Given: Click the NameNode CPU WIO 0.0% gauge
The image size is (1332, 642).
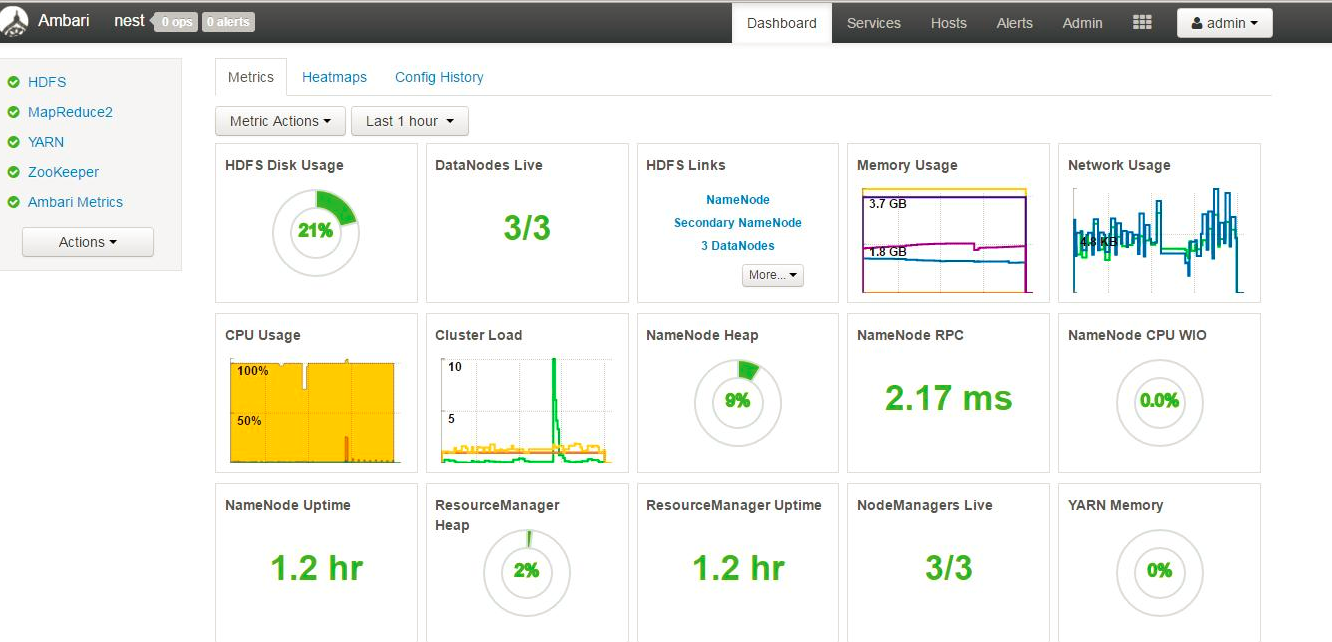Looking at the screenshot, I should pyautogui.click(x=1160, y=402).
